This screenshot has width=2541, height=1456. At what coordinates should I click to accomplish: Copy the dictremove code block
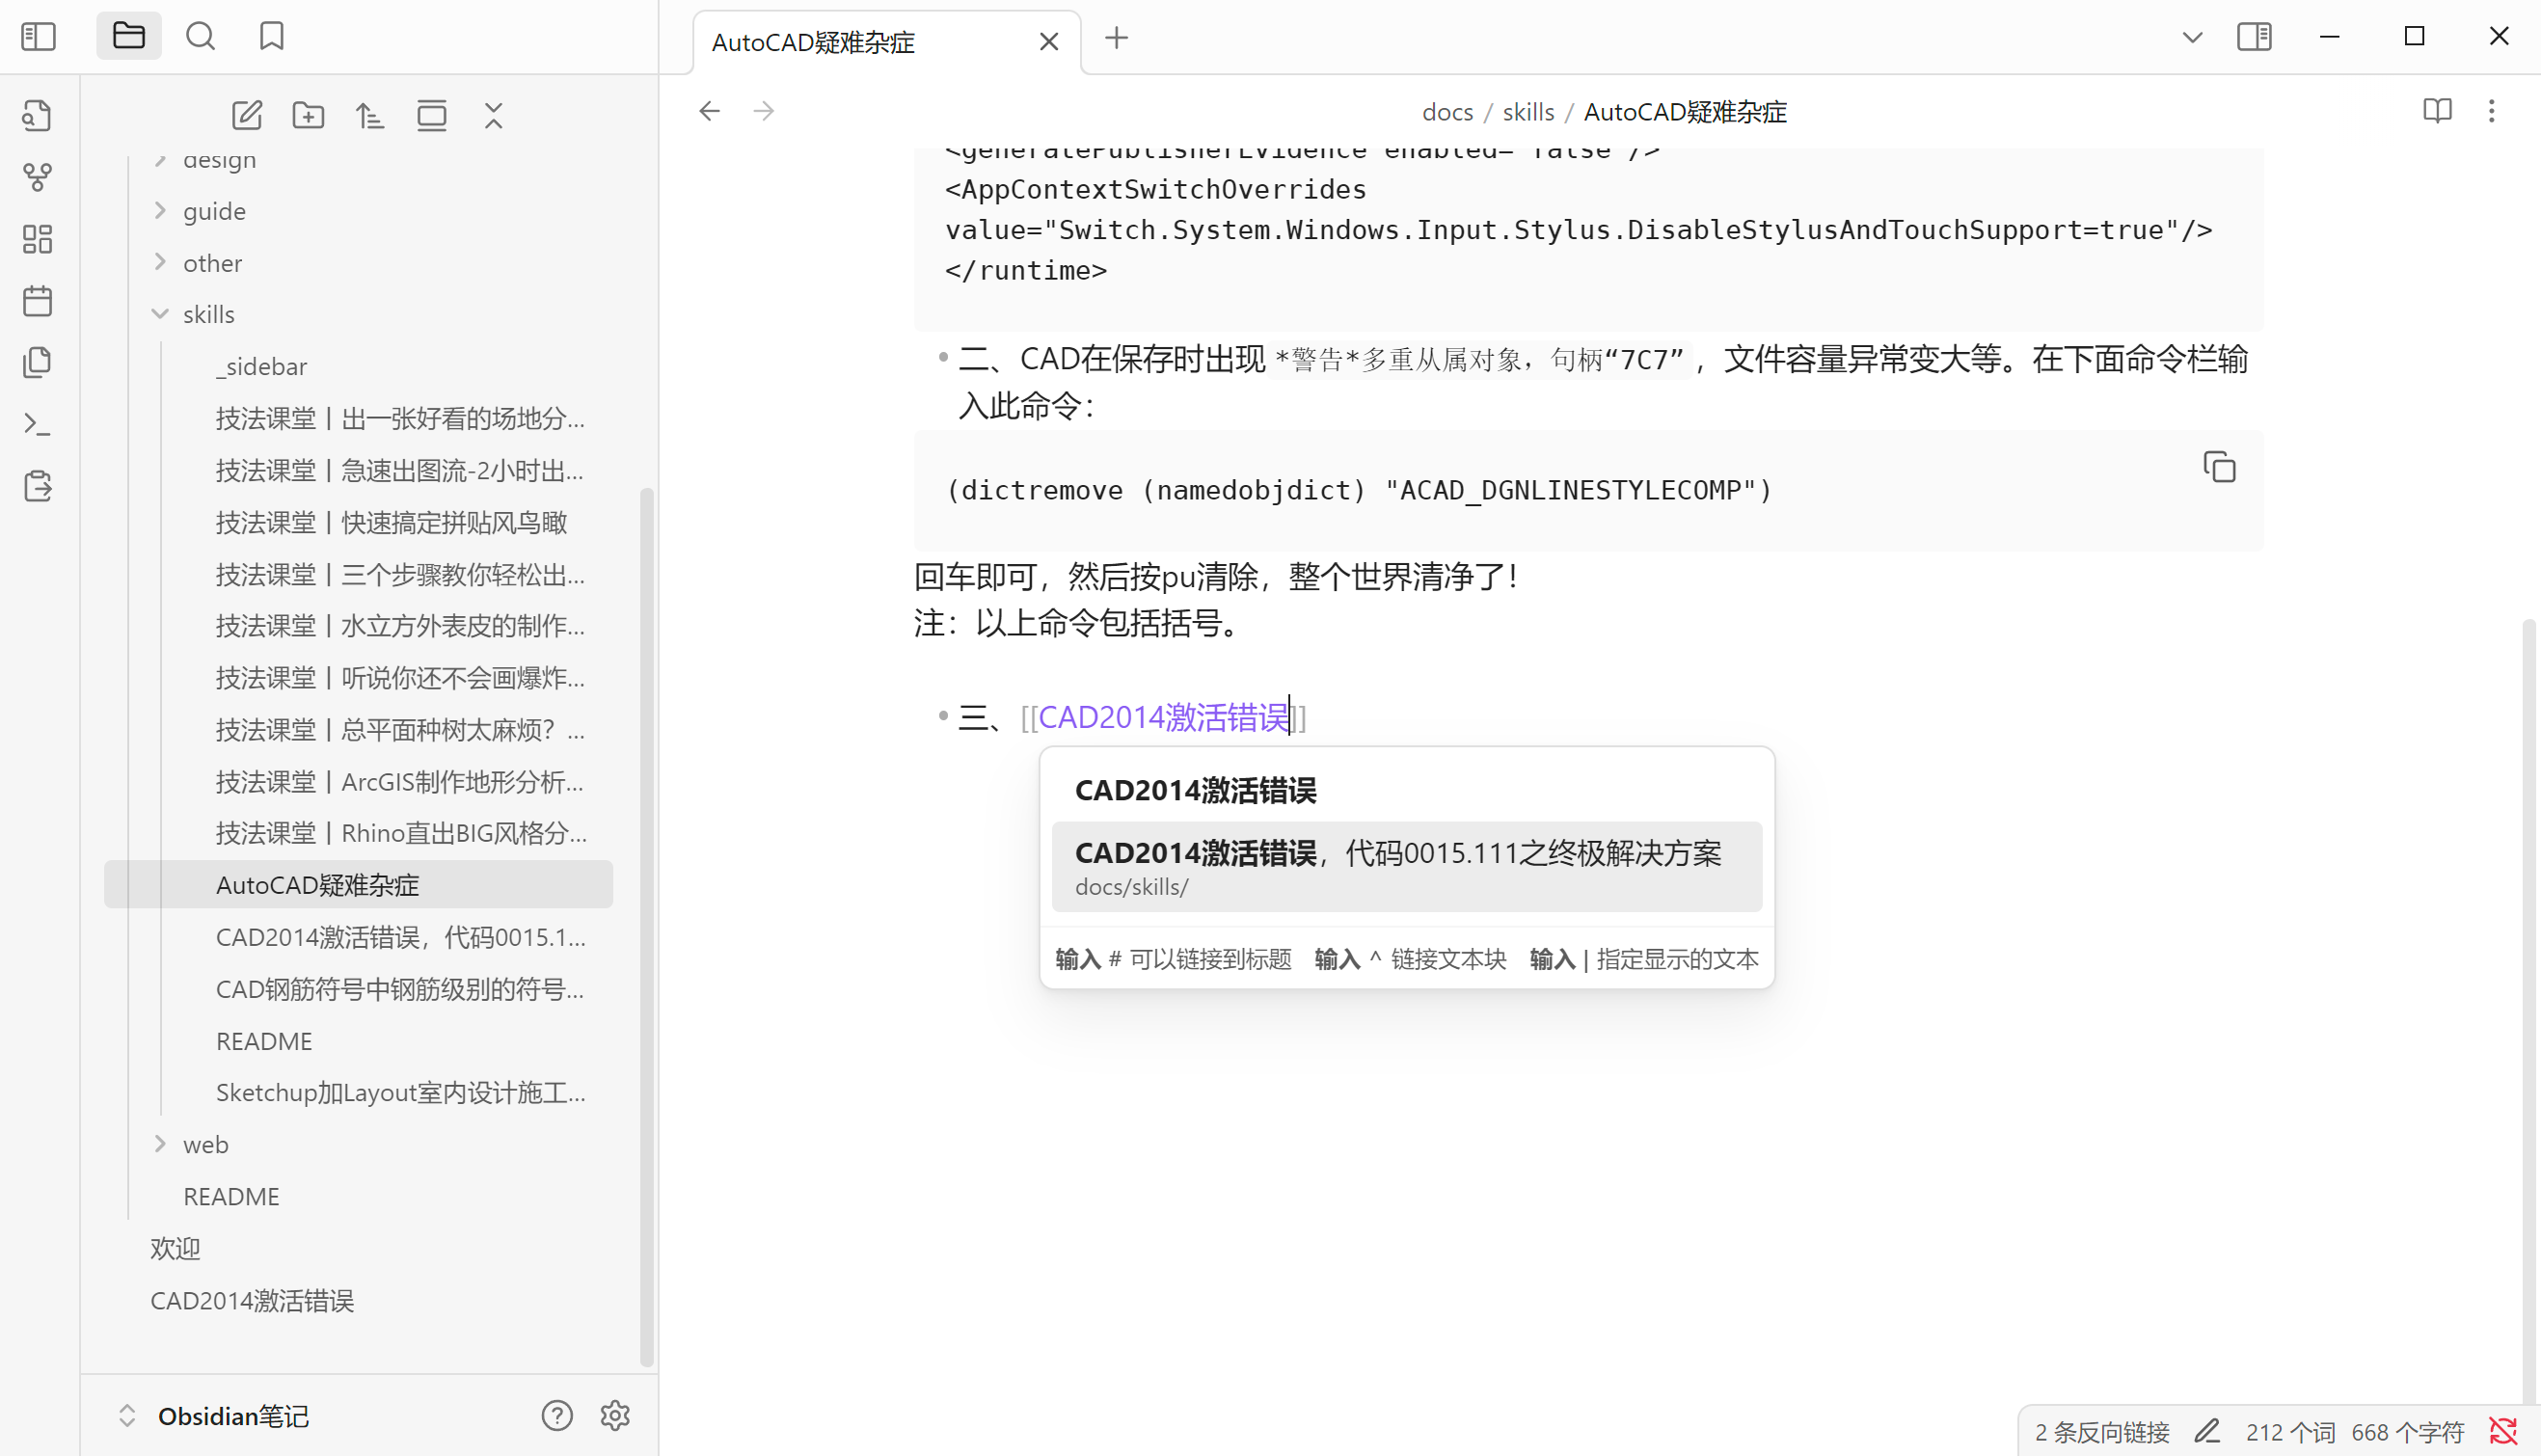[x=2219, y=467]
